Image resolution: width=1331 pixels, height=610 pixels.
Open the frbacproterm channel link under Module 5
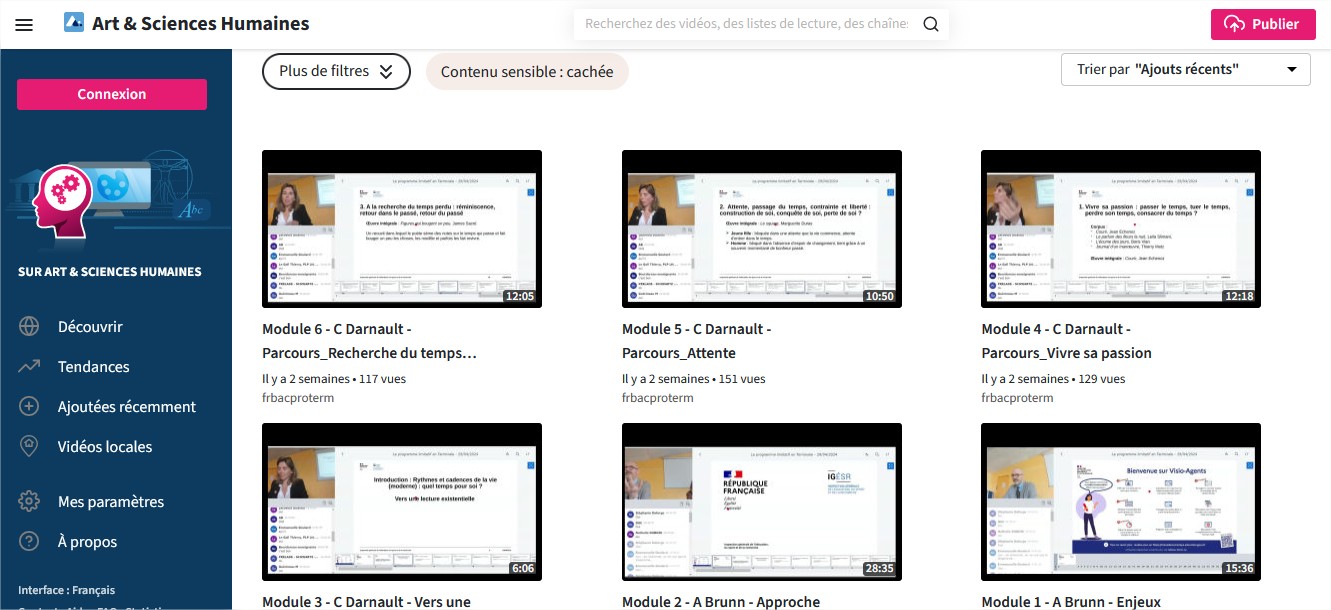click(x=657, y=398)
